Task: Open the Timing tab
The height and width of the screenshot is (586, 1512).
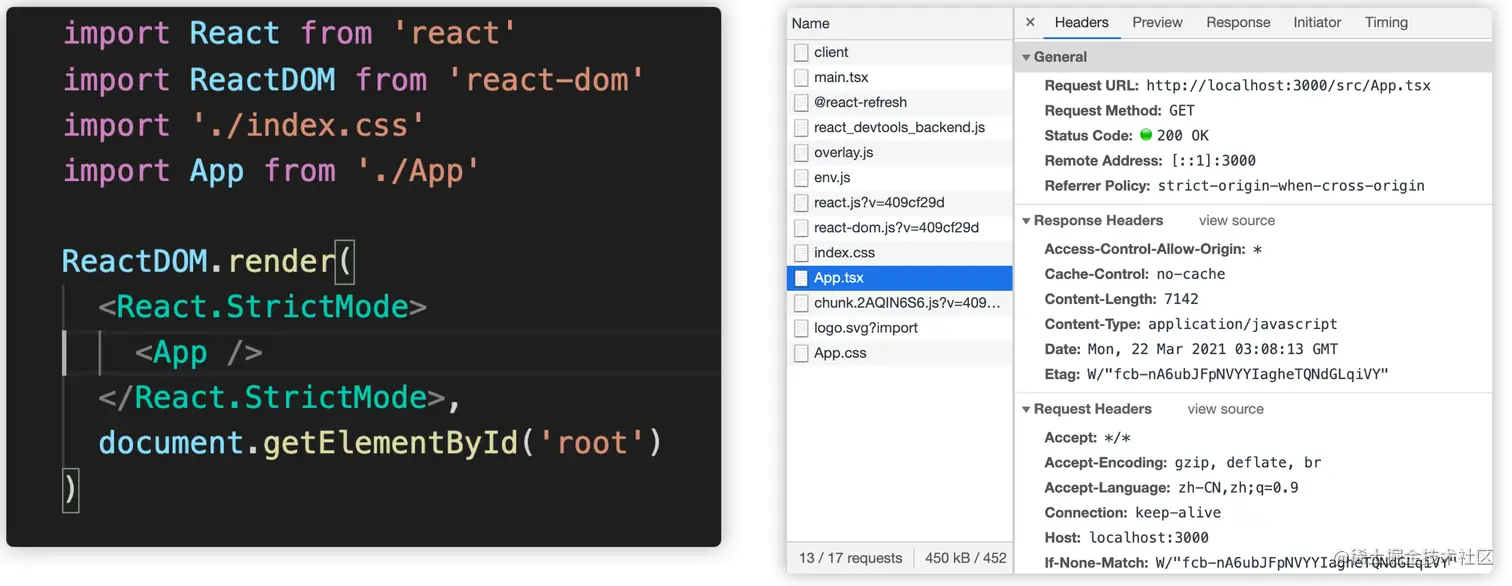Action: 1386,22
